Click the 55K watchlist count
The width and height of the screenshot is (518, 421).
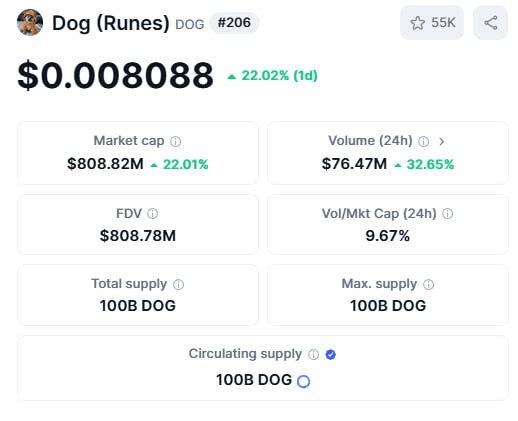(443, 23)
